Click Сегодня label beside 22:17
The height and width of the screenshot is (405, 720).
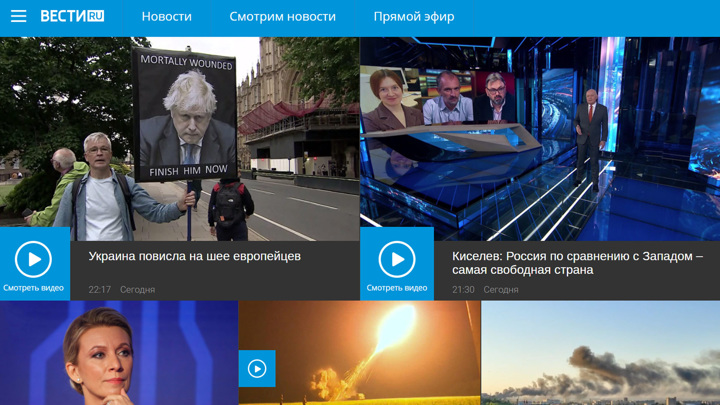pos(137,290)
